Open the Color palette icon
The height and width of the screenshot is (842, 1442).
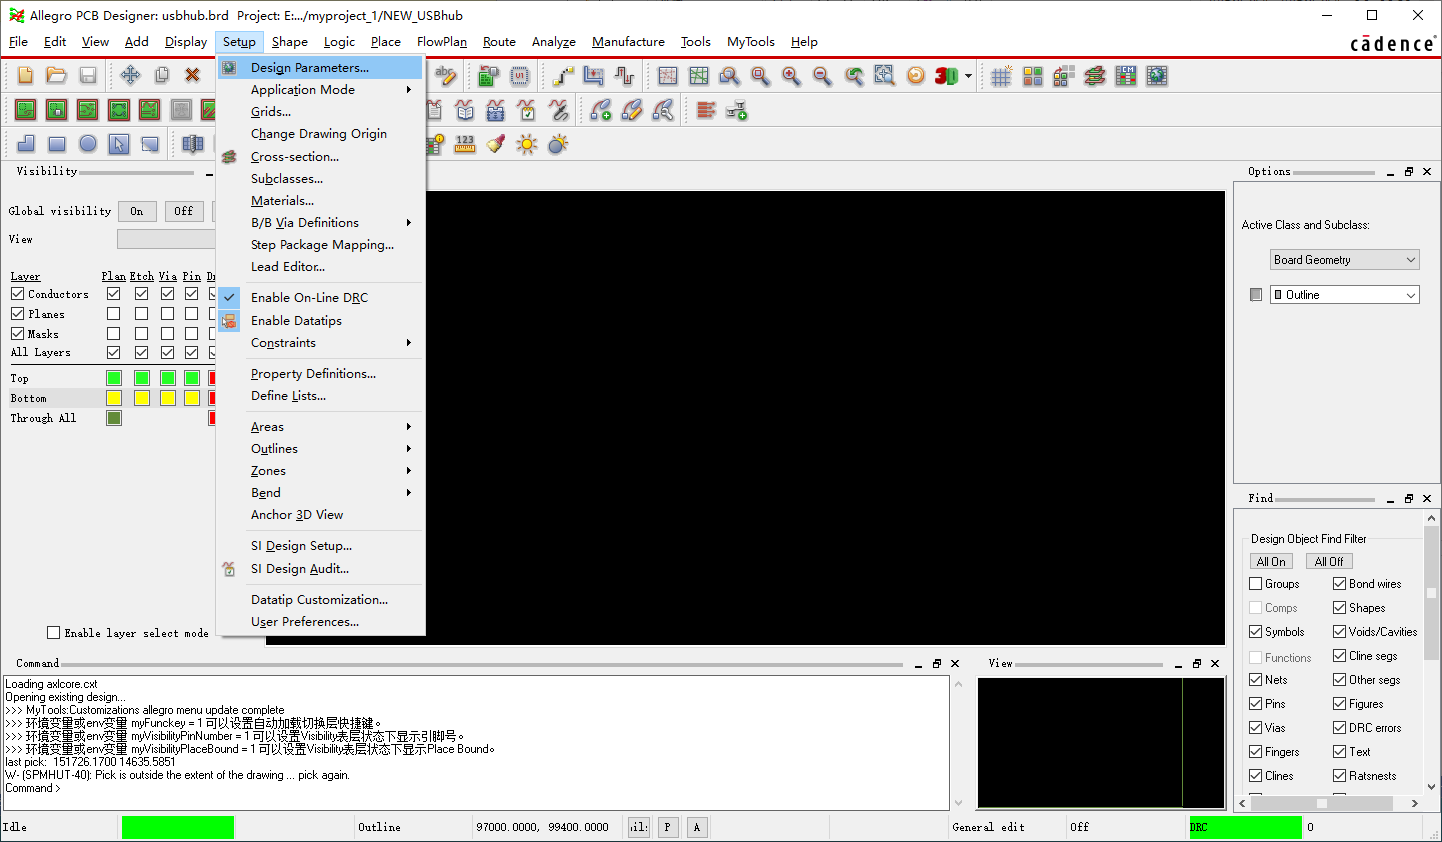pos(1032,76)
